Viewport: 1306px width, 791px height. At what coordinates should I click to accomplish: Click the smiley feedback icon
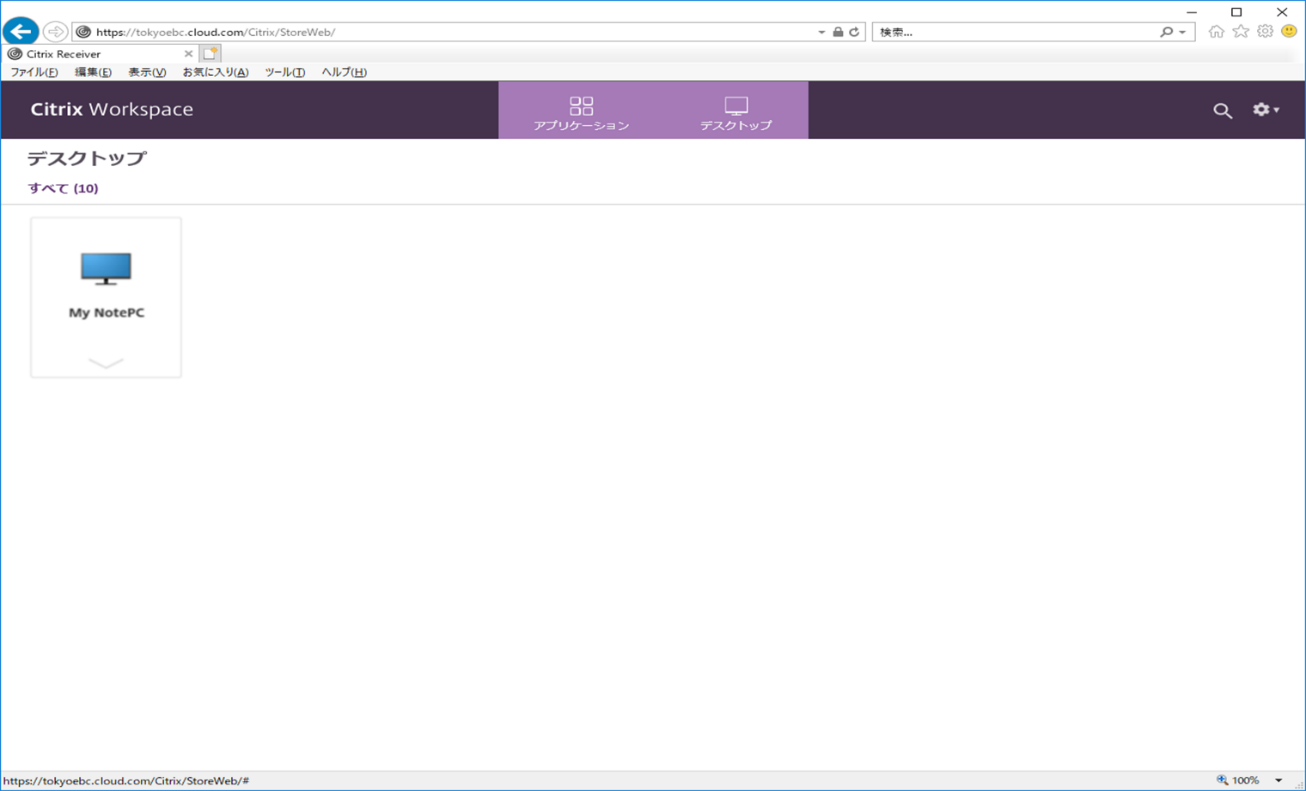tap(1289, 32)
